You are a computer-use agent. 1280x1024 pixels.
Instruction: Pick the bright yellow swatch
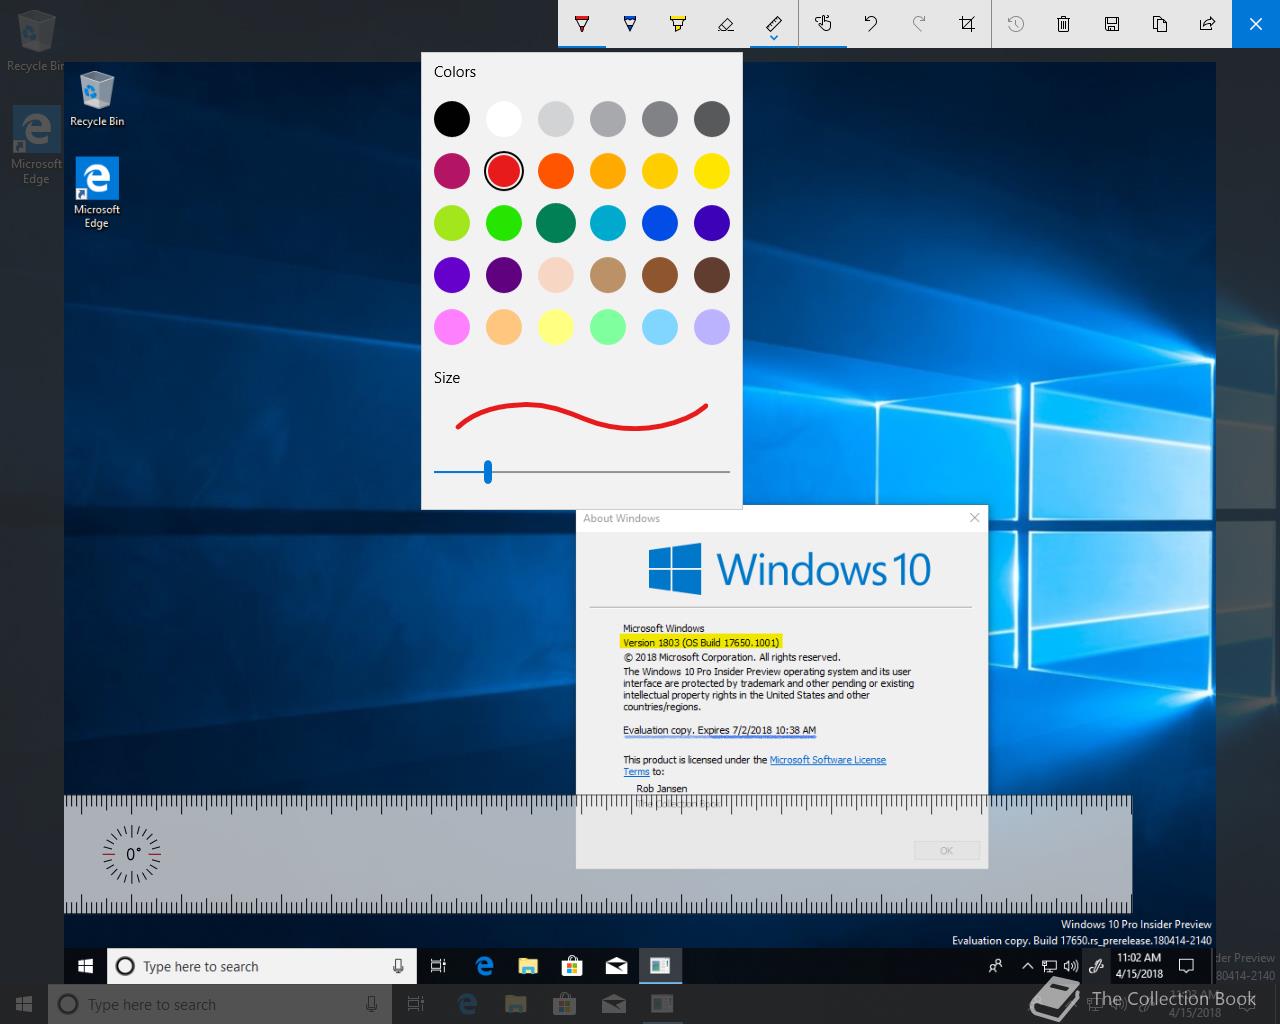(712, 171)
